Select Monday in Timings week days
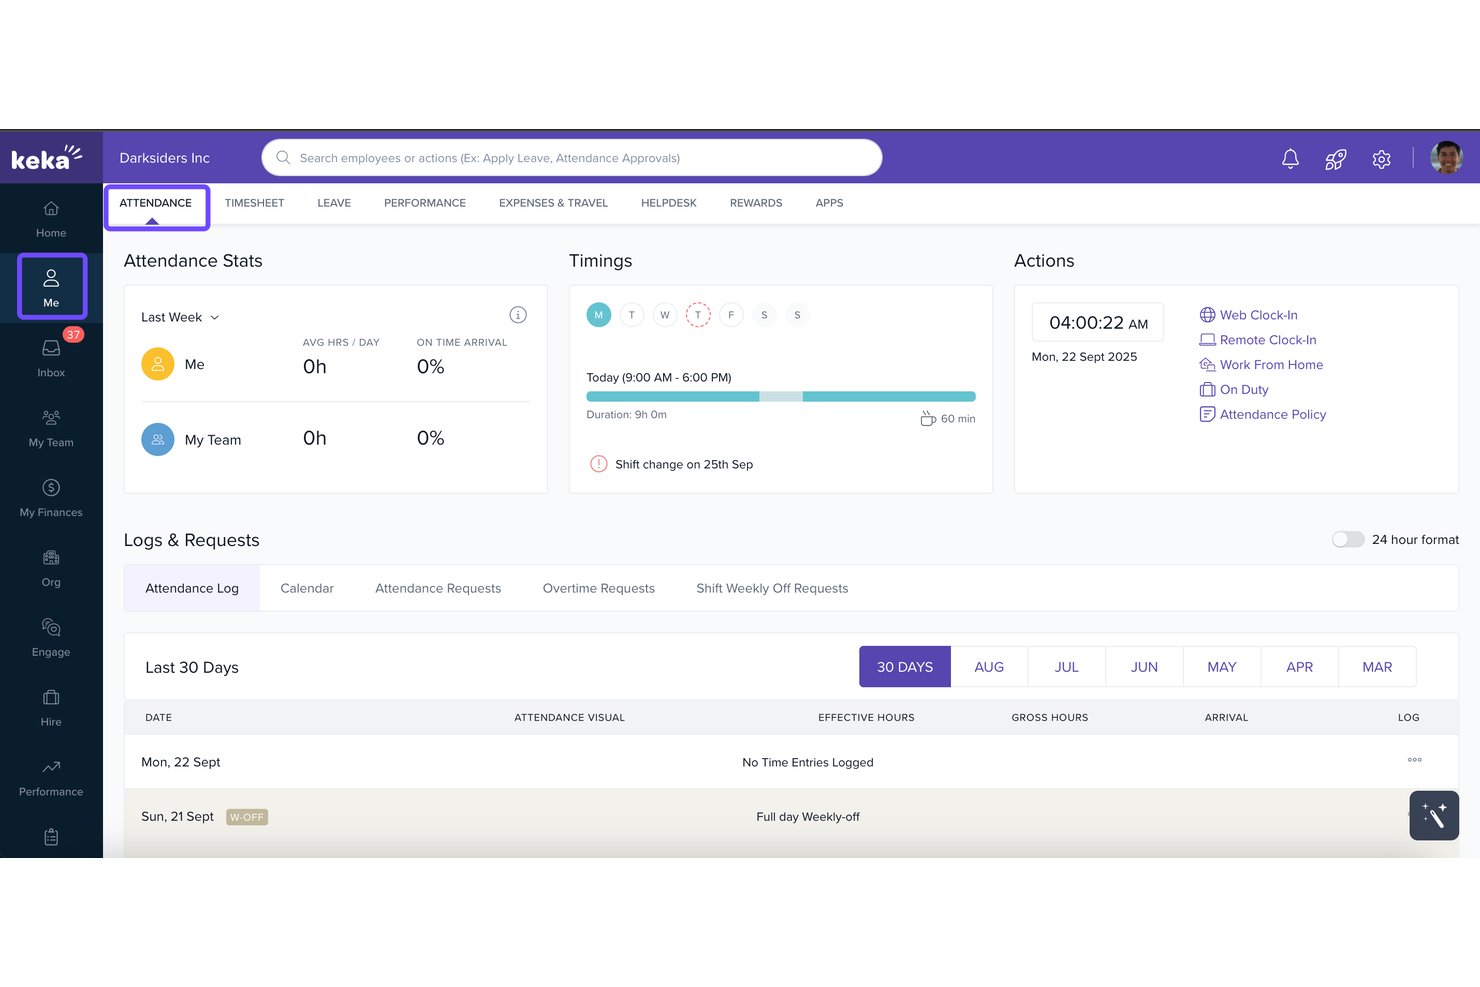 (598, 315)
